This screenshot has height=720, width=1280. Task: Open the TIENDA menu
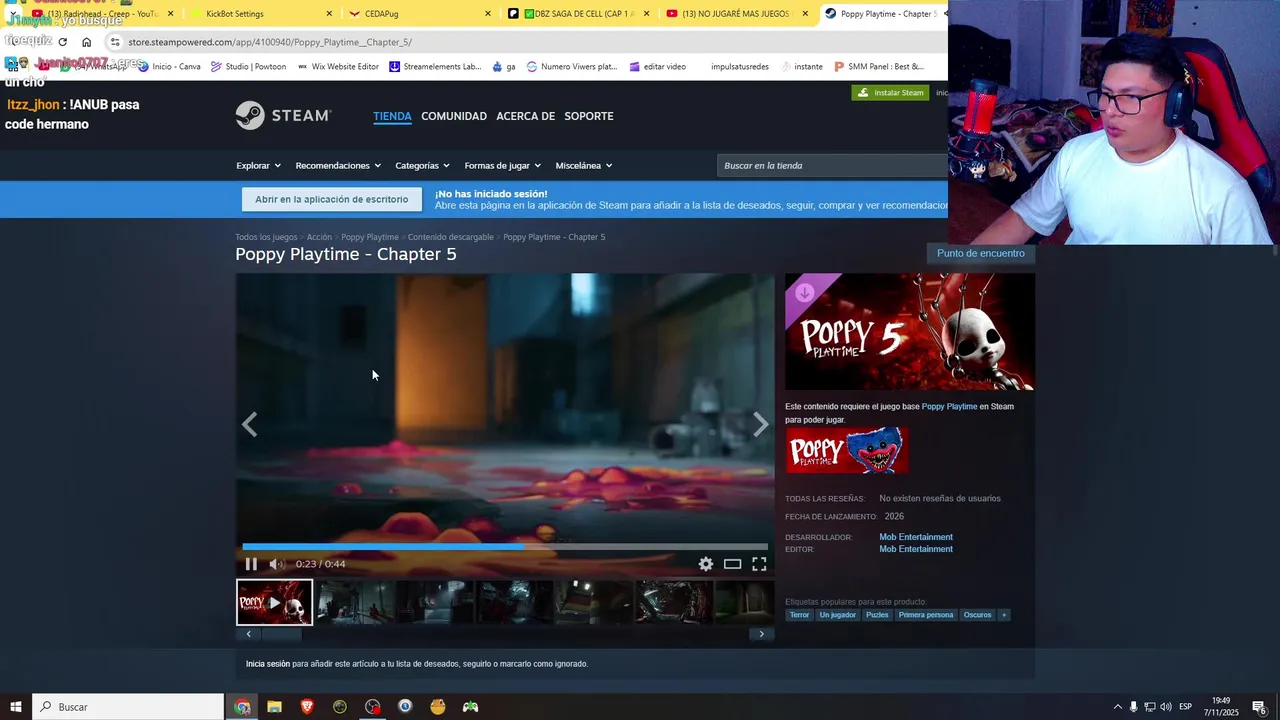392,116
